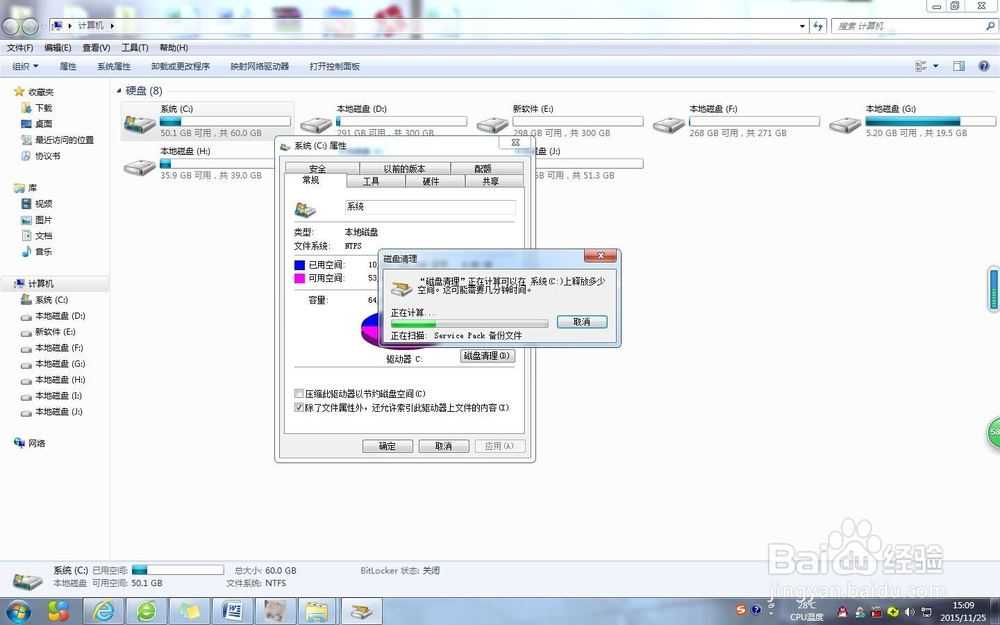
Task: Select 系统 (C:) in navigation tree
Action: 45,300
